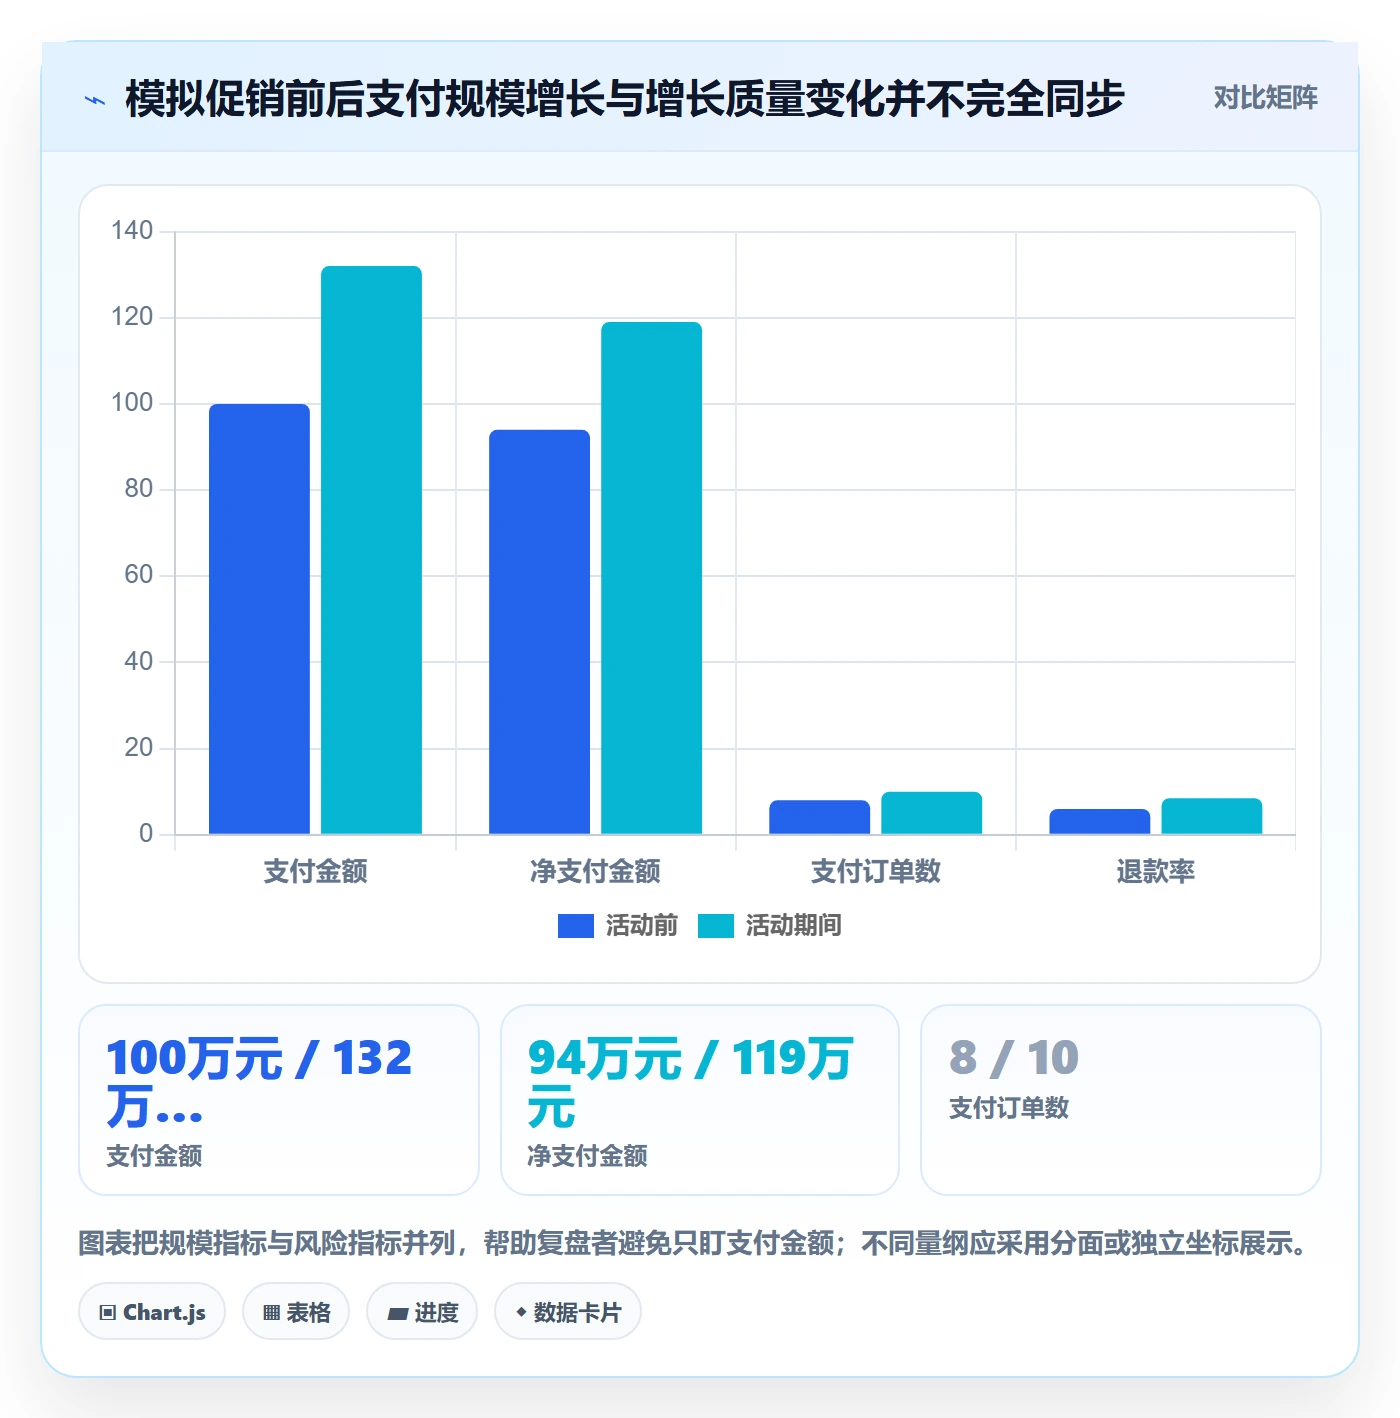The height and width of the screenshot is (1418, 1400).
Task: Click the 活动期间 bar for 净支付金额
Action: click(x=651, y=578)
